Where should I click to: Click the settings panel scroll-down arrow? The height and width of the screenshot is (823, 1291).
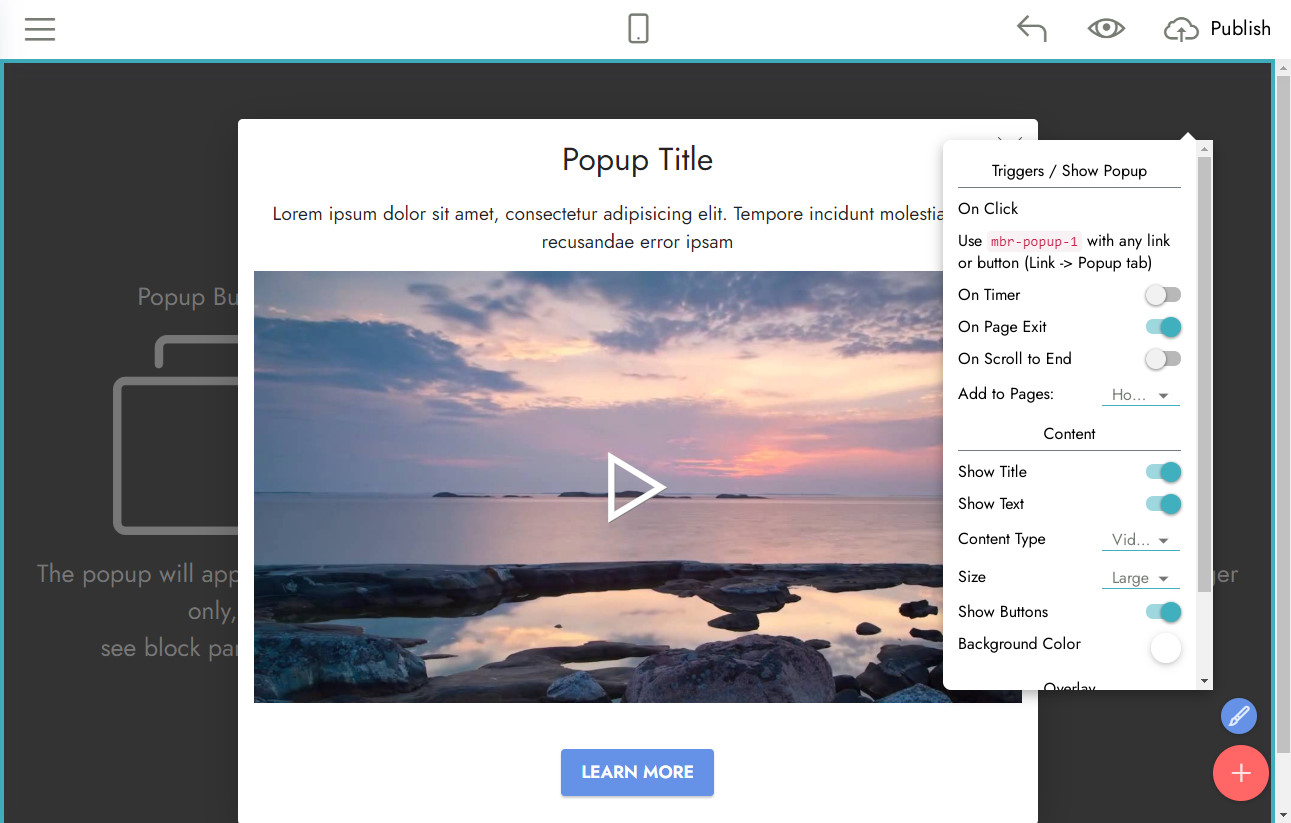point(1204,681)
